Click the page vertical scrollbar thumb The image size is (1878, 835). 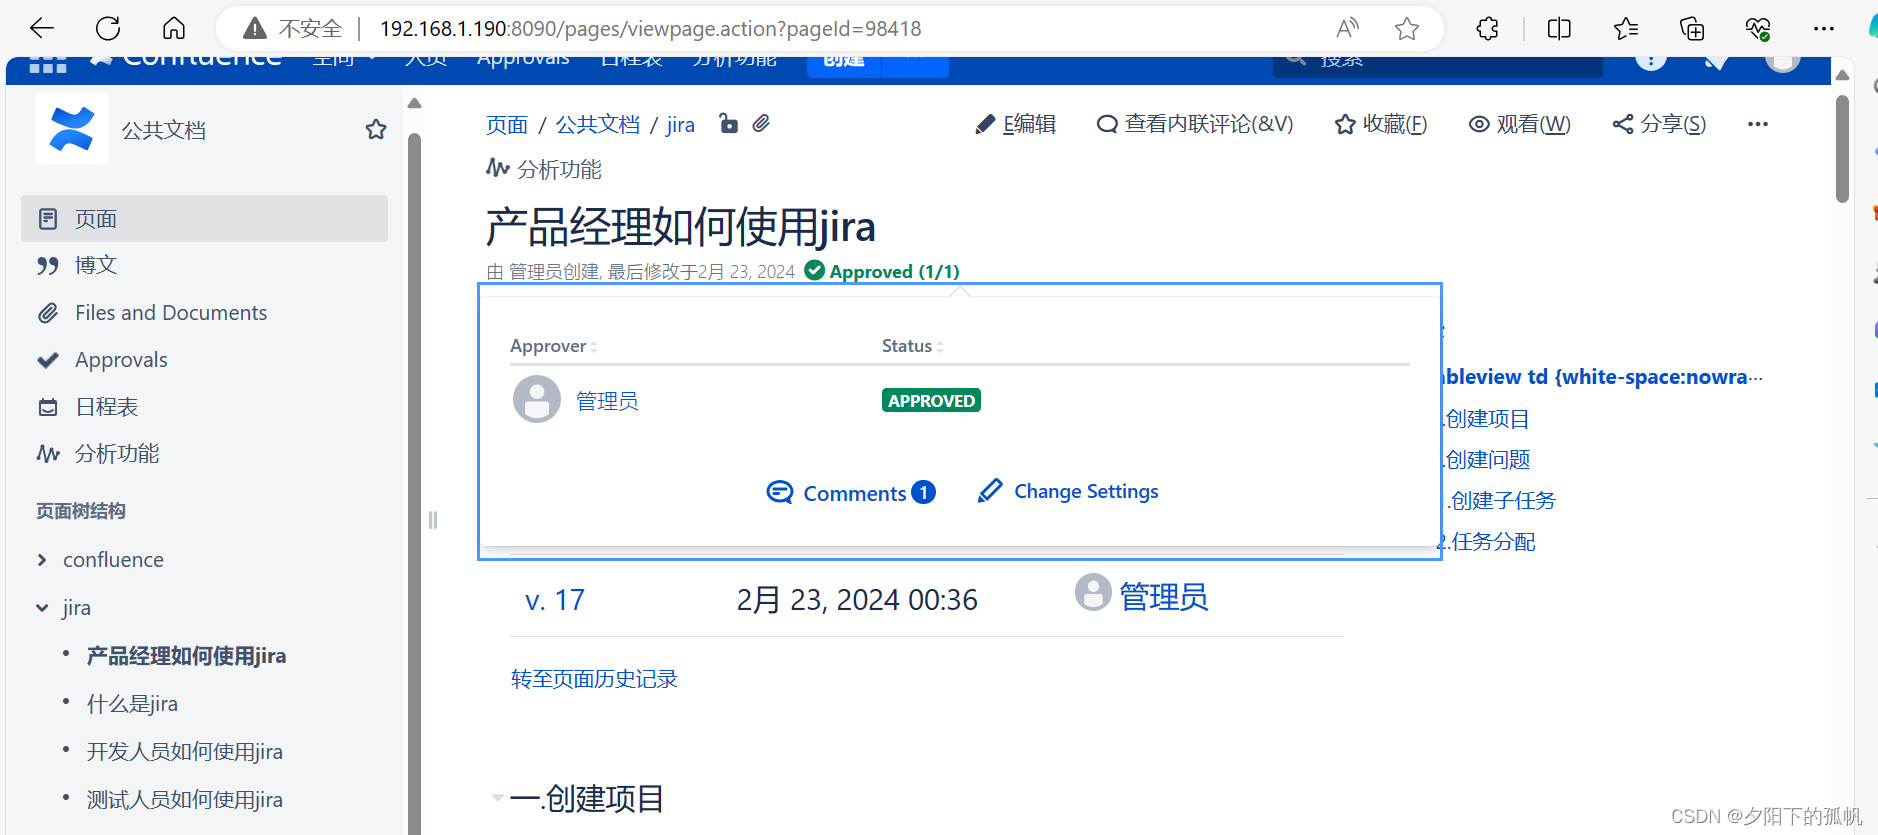[x=1843, y=149]
